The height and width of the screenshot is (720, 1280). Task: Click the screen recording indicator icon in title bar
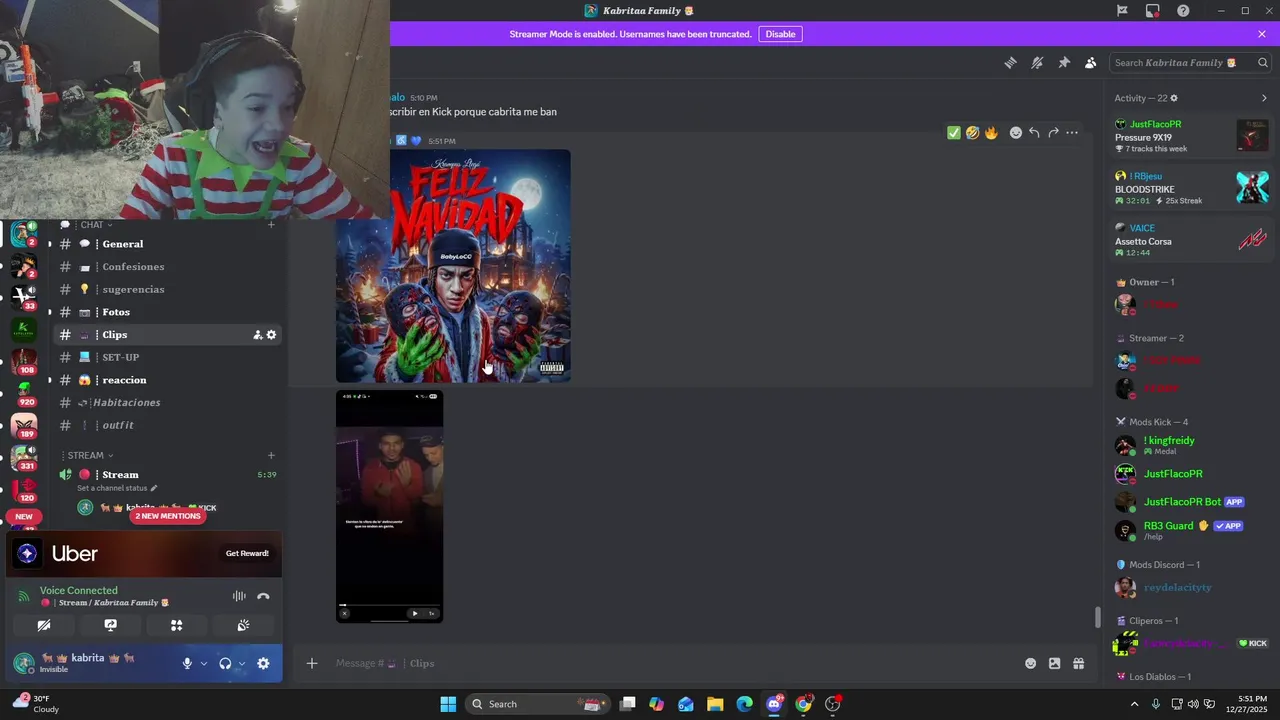(1153, 11)
